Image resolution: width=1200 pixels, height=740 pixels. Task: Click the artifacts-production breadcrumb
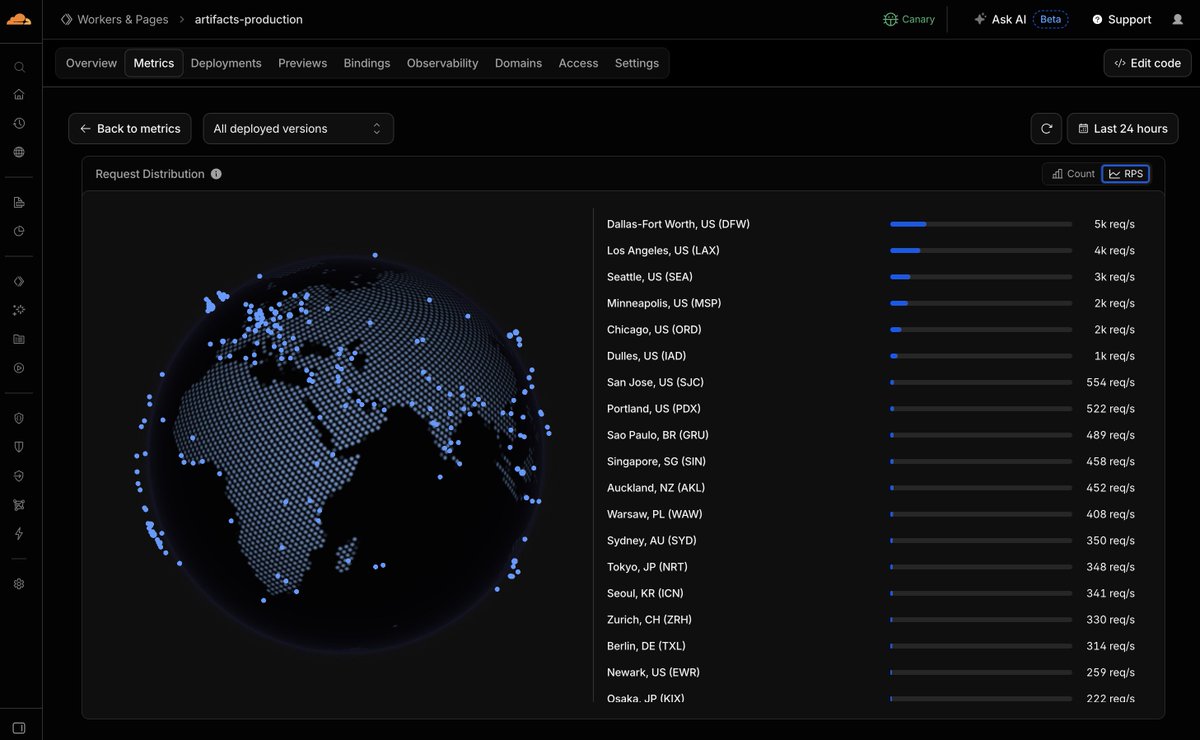[x=248, y=19]
